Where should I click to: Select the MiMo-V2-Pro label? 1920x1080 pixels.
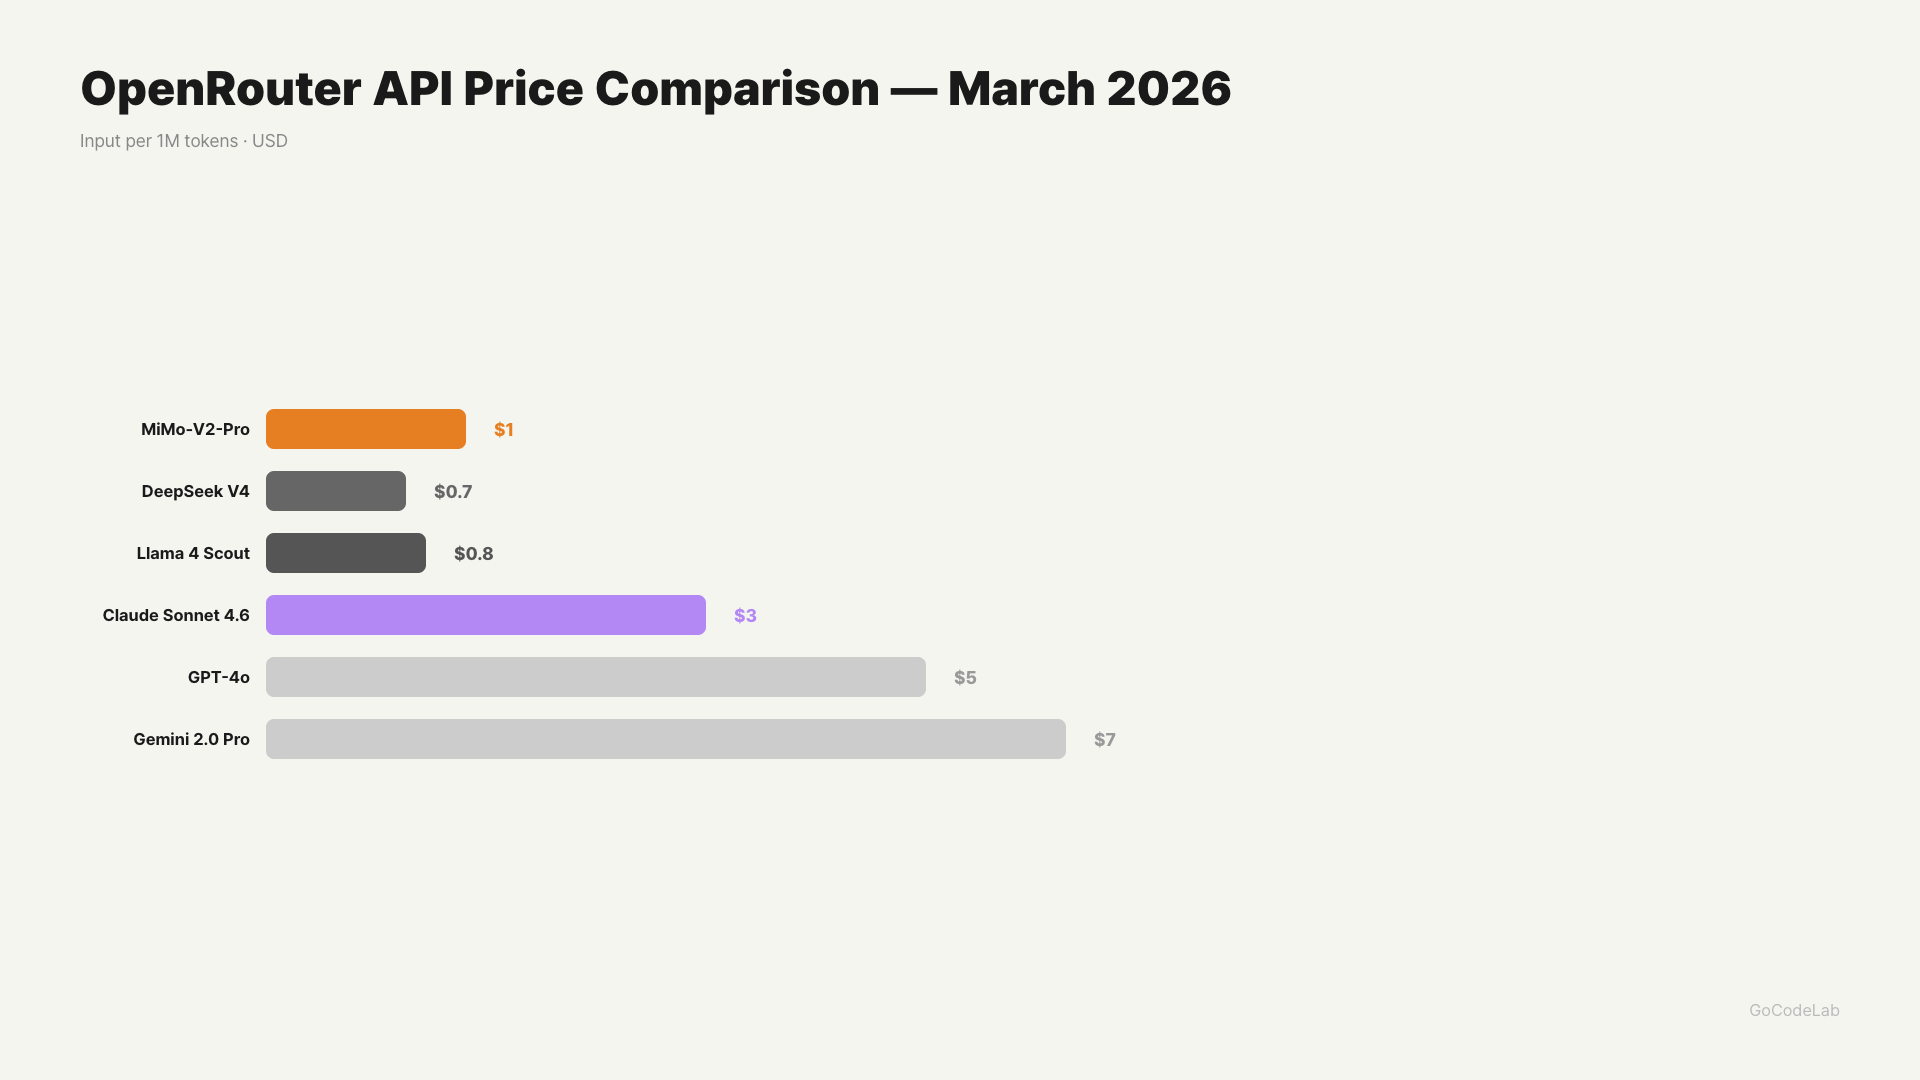pyautogui.click(x=195, y=429)
